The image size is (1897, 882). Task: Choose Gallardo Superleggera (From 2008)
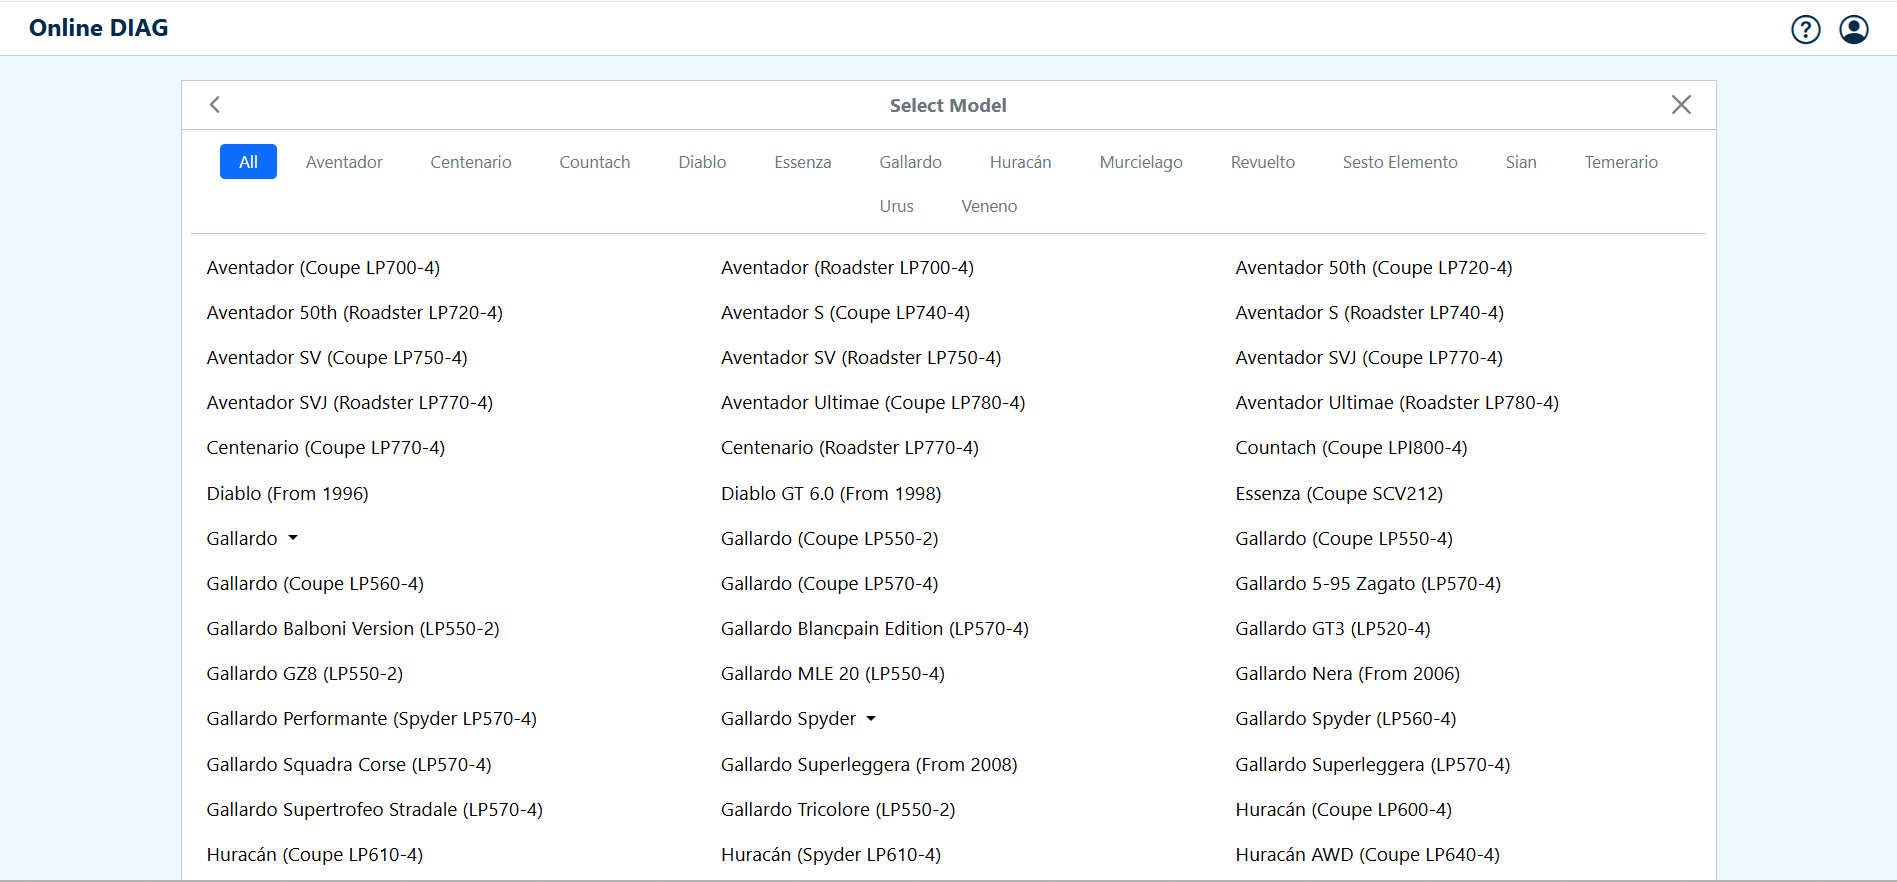869,764
